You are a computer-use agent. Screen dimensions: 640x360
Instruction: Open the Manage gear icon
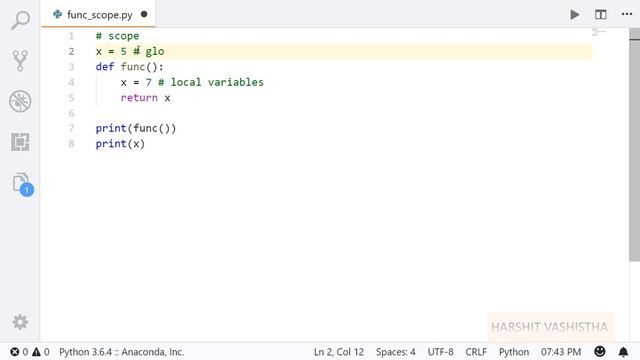point(20,322)
